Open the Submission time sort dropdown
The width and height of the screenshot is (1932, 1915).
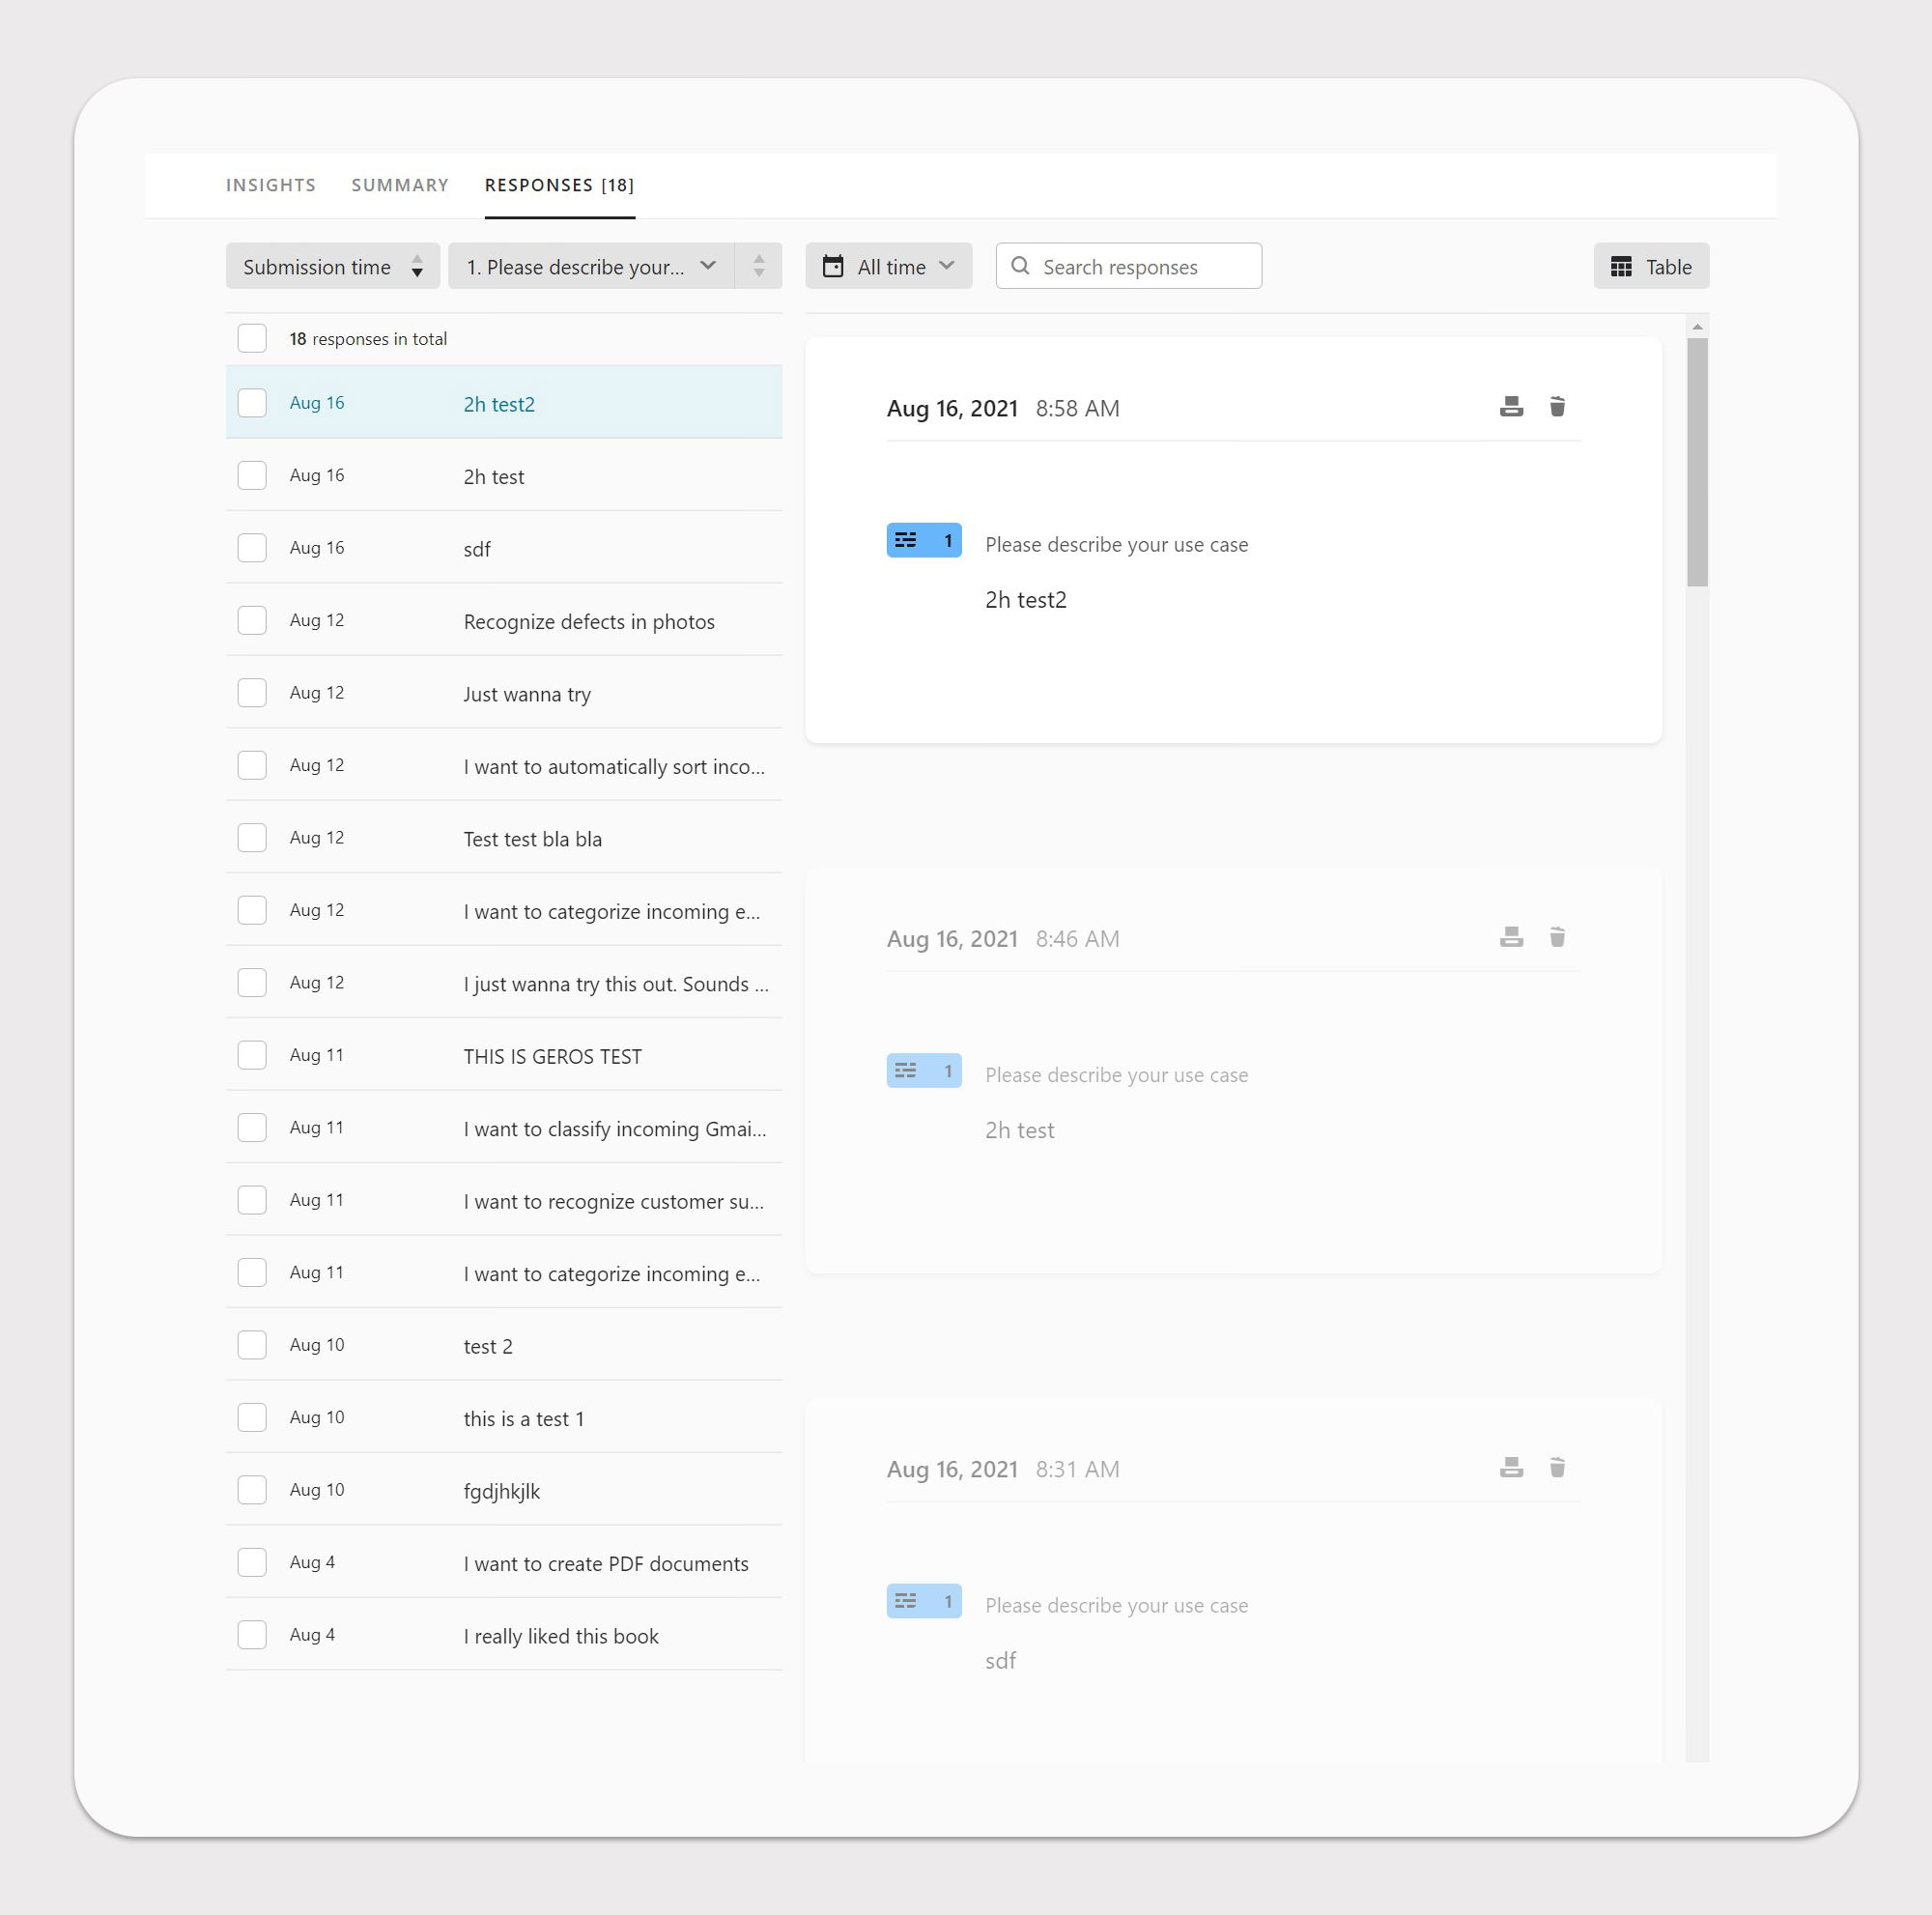point(333,266)
